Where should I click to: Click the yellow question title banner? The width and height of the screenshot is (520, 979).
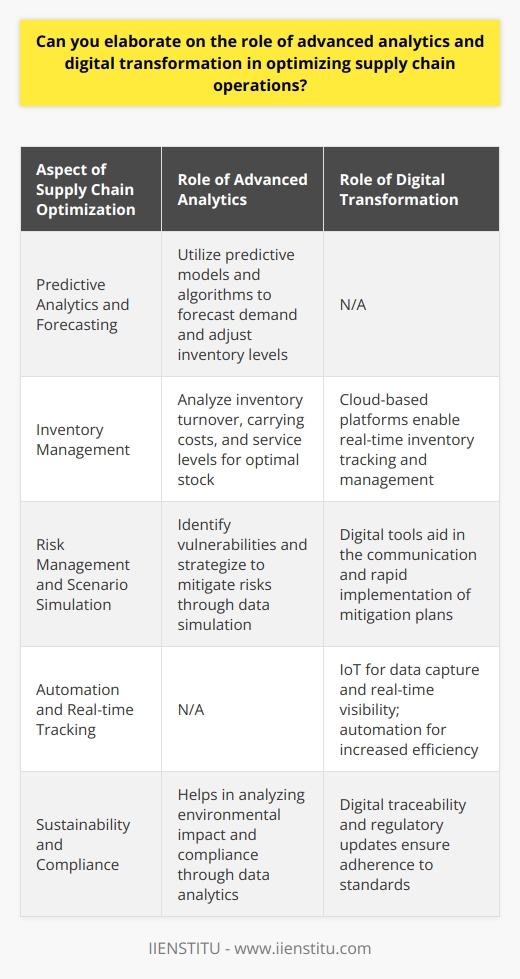260,63
